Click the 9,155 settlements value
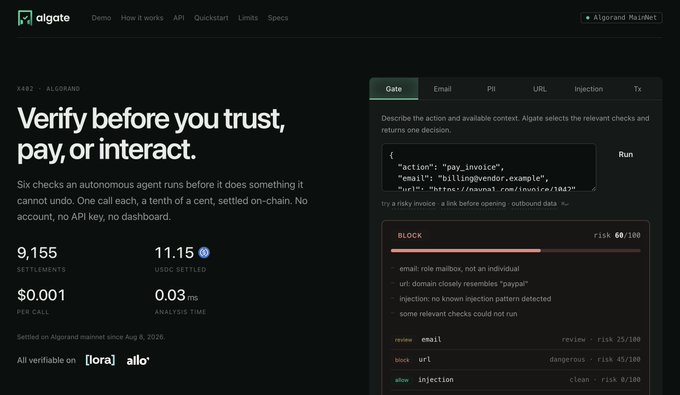 37,253
